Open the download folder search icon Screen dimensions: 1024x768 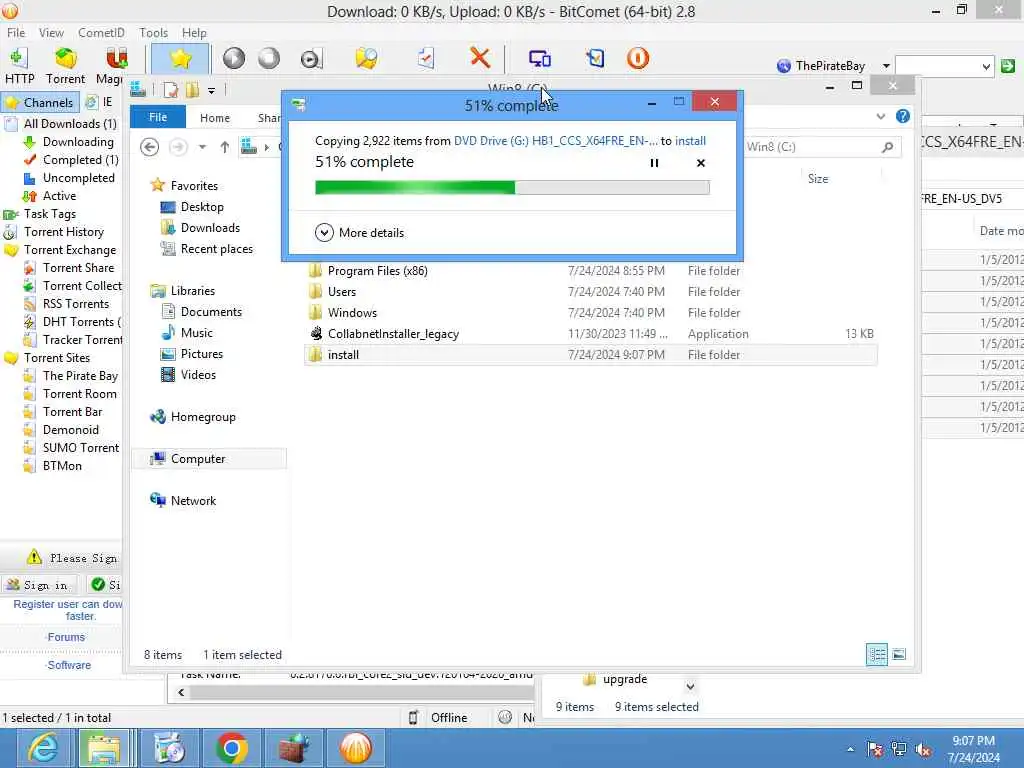pyautogui.click(x=366, y=59)
